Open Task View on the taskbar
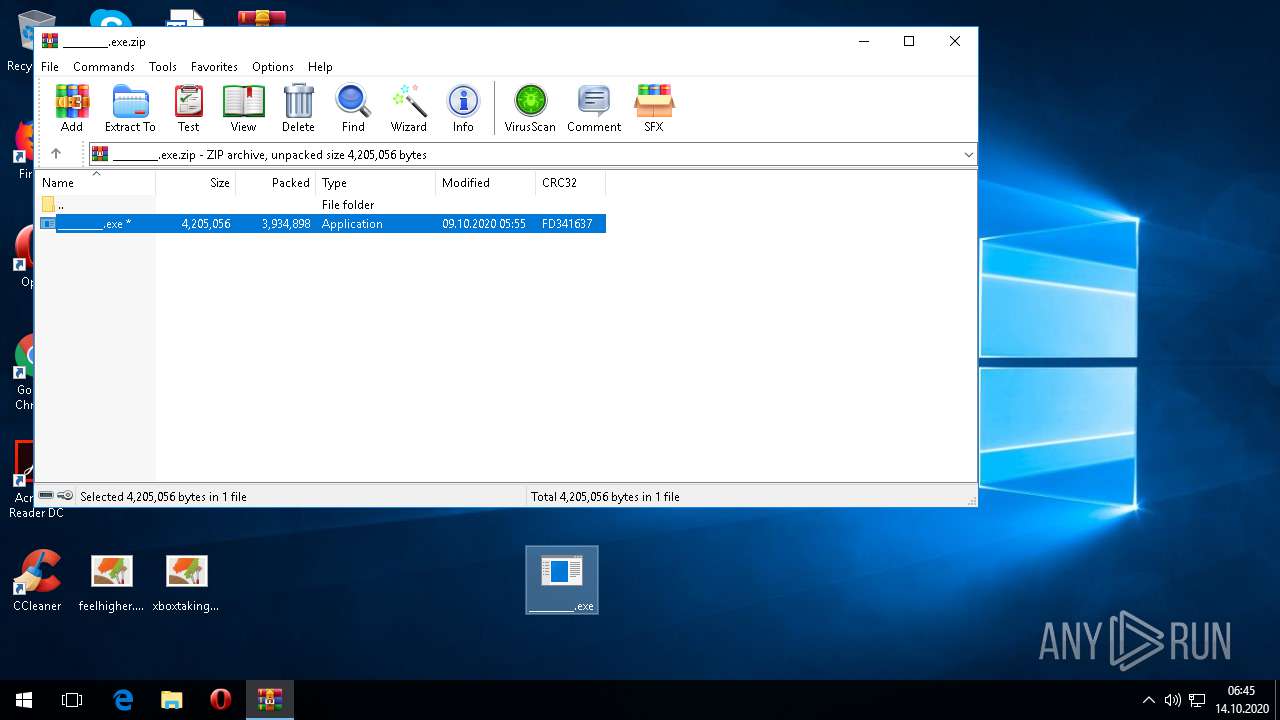 72,700
